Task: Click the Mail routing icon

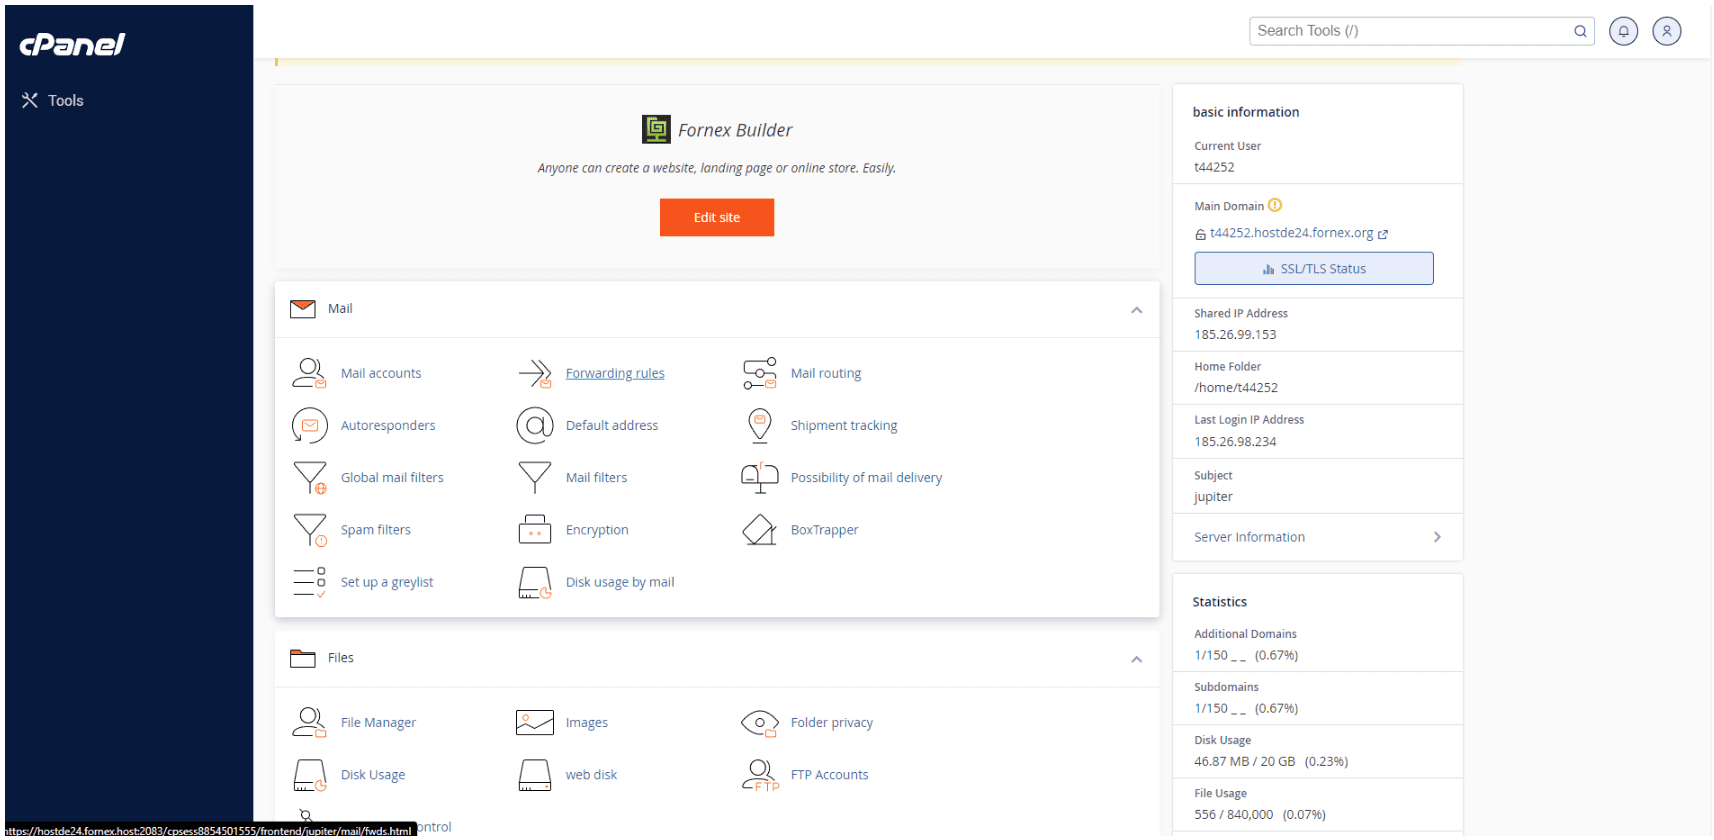Action: [760, 373]
